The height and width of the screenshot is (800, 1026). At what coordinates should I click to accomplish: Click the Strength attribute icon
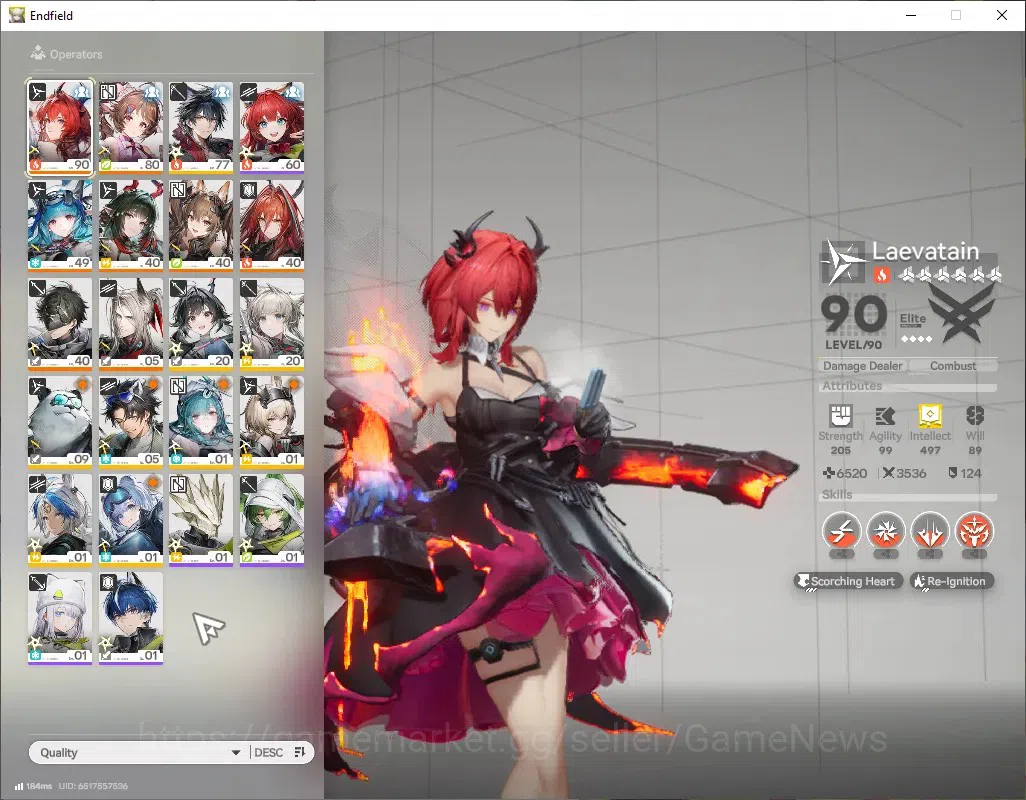click(x=841, y=416)
